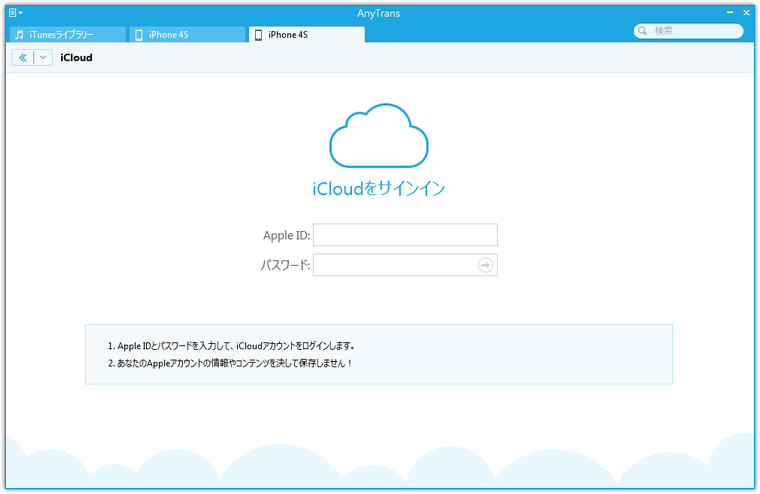This screenshot has height=494, width=760.
Task: Click the iCloudをサインイン heading
Action: coord(379,189)
